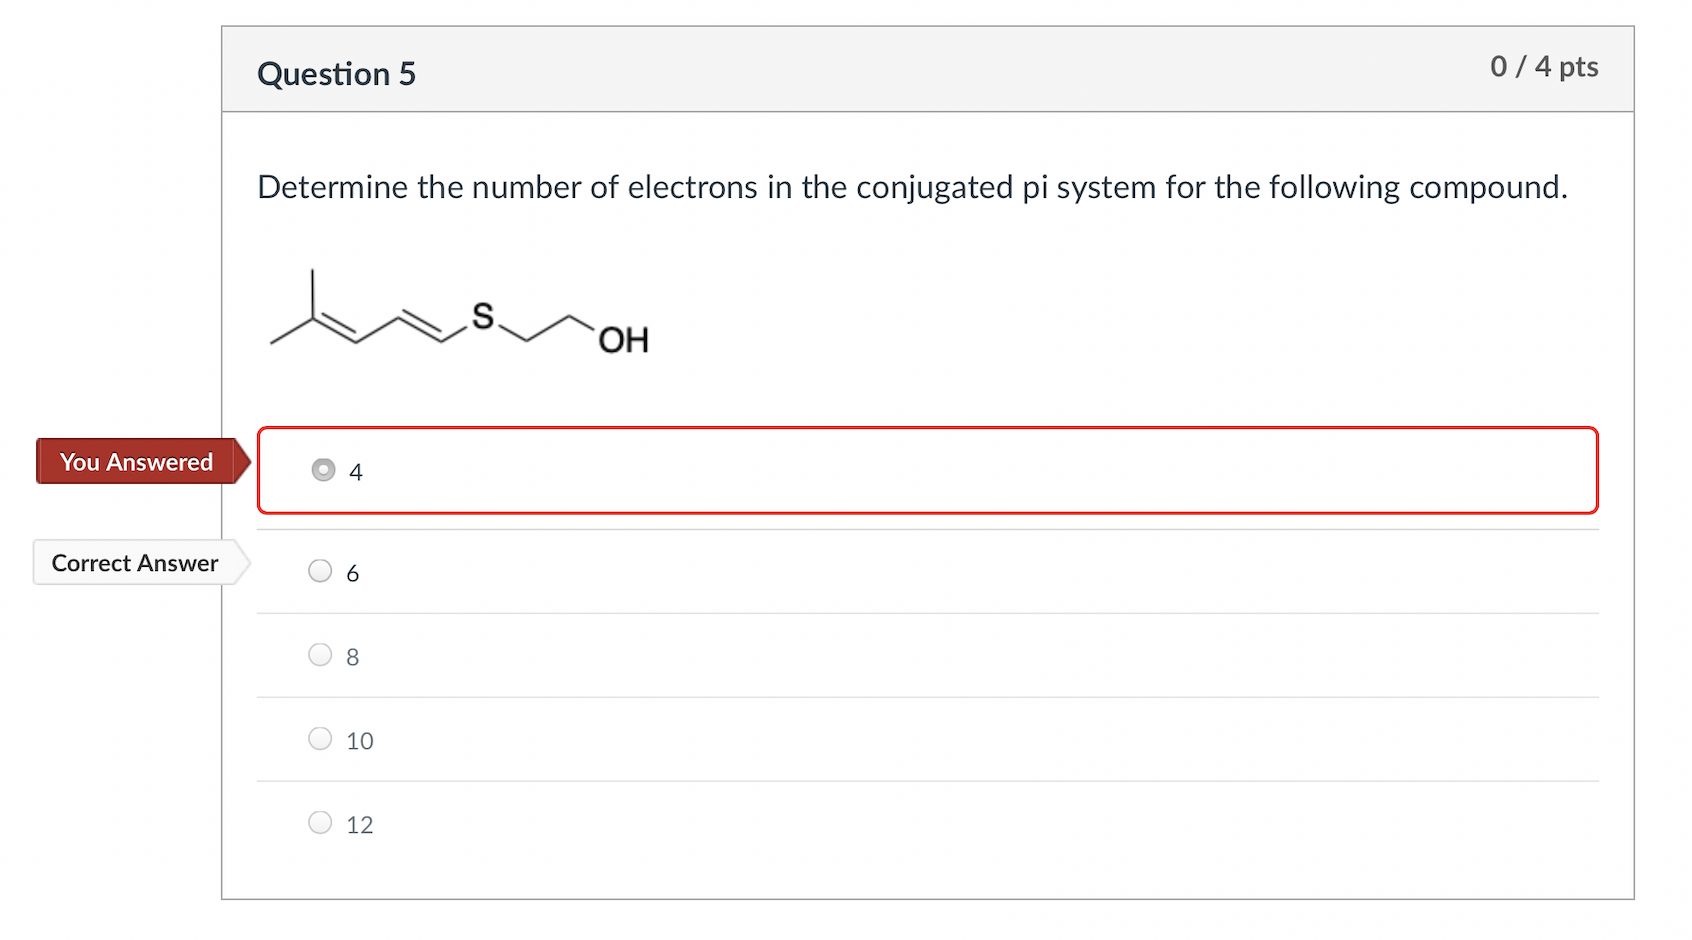Click the OH label in the structure

click(624, 338)
